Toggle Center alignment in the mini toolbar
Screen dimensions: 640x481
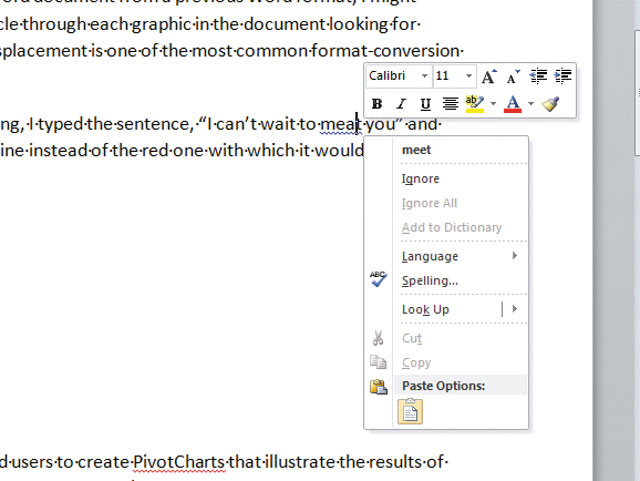(x=450, y=104)
